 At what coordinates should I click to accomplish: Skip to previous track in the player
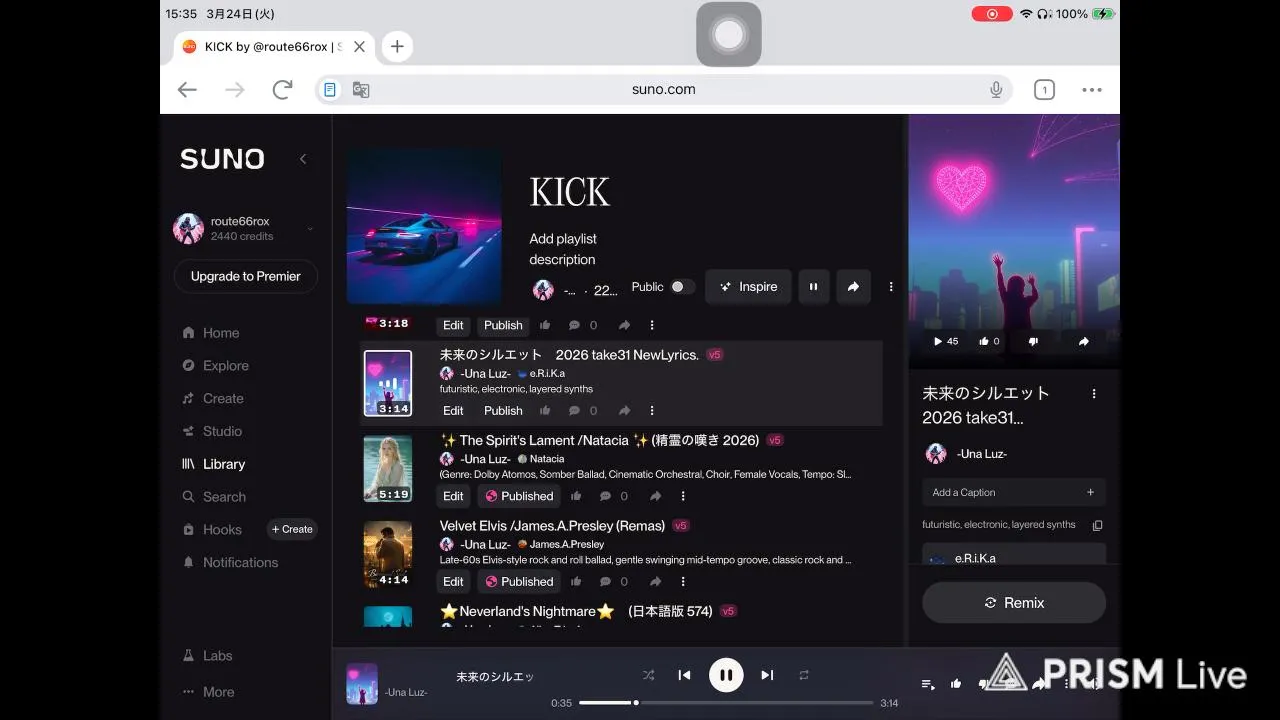tap(684, 675)
